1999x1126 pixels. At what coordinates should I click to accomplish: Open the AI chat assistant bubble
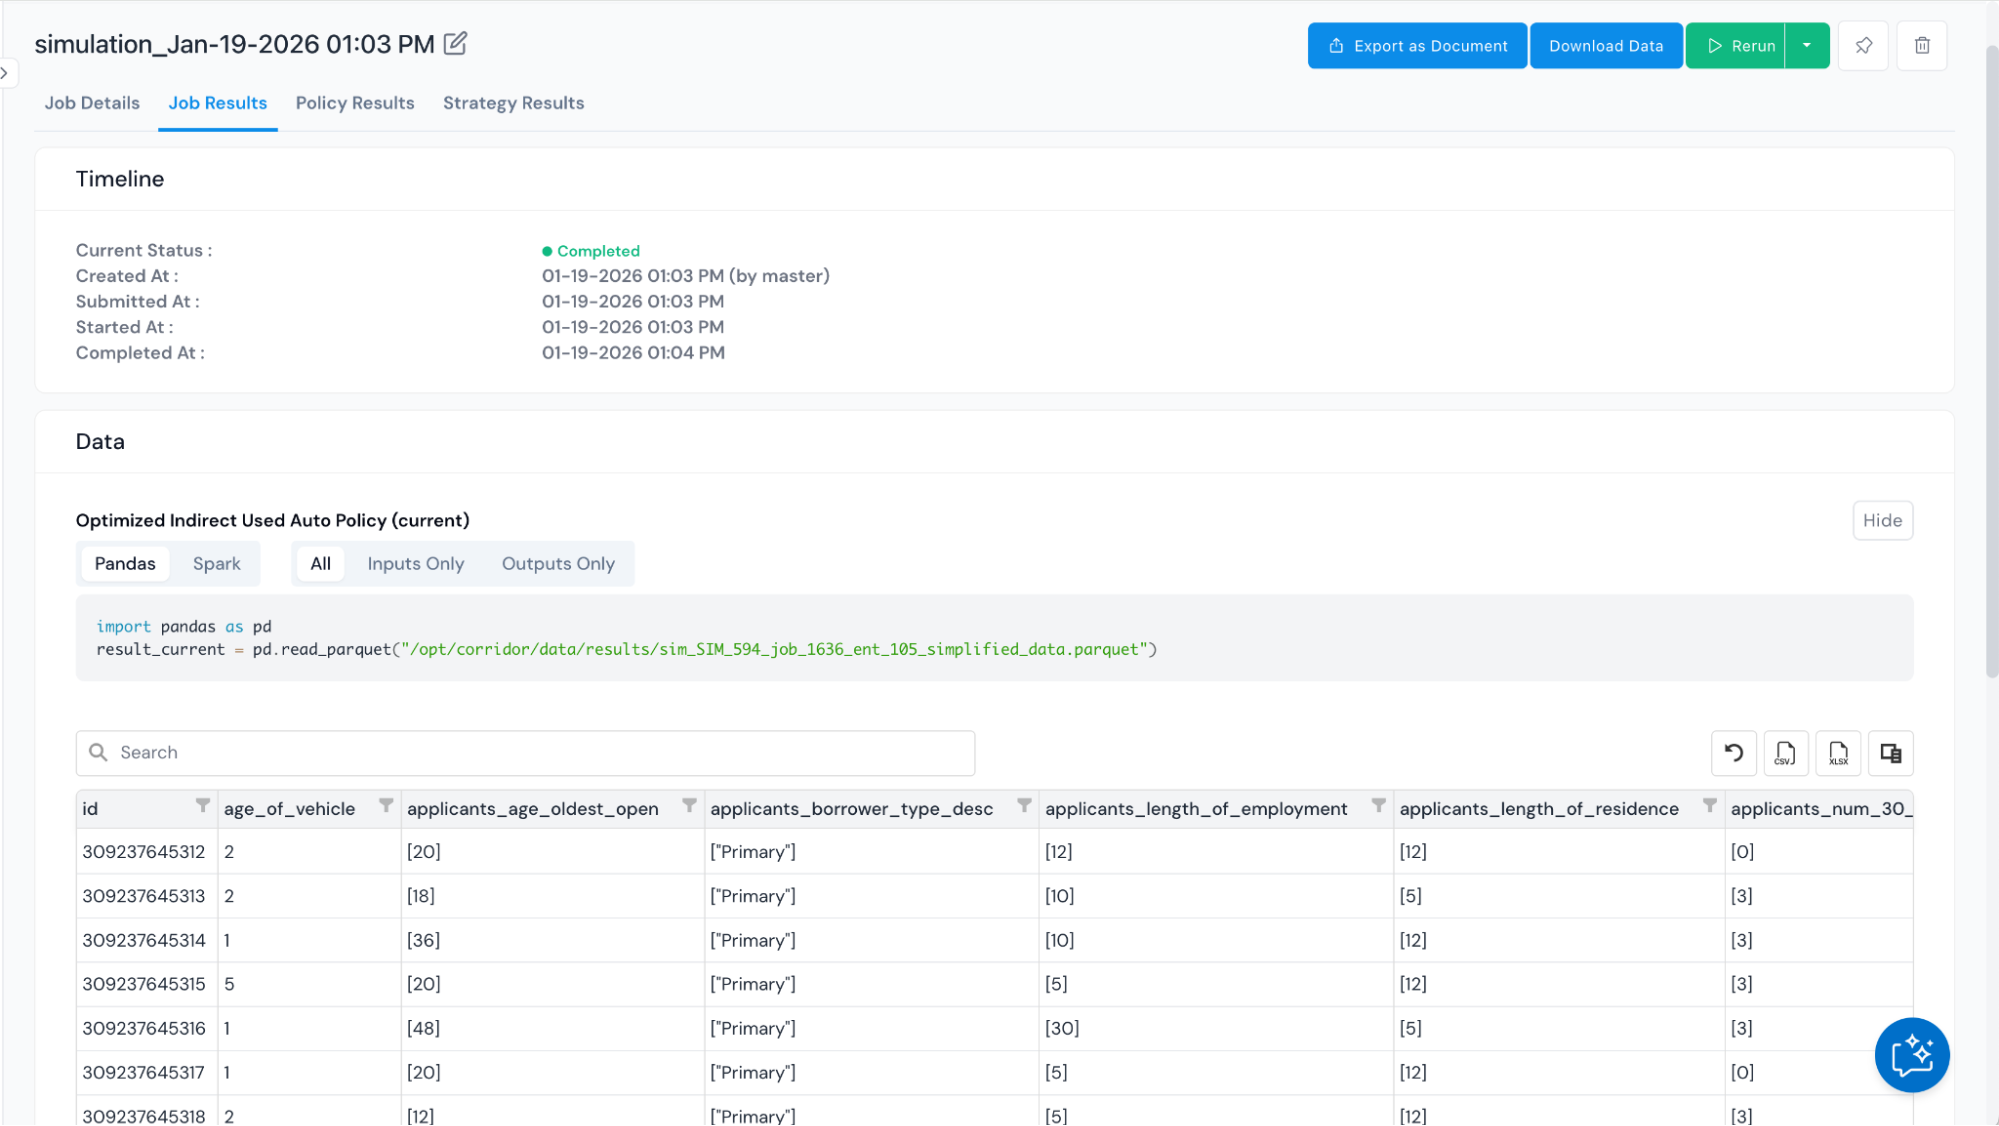pos(1911,1055)
